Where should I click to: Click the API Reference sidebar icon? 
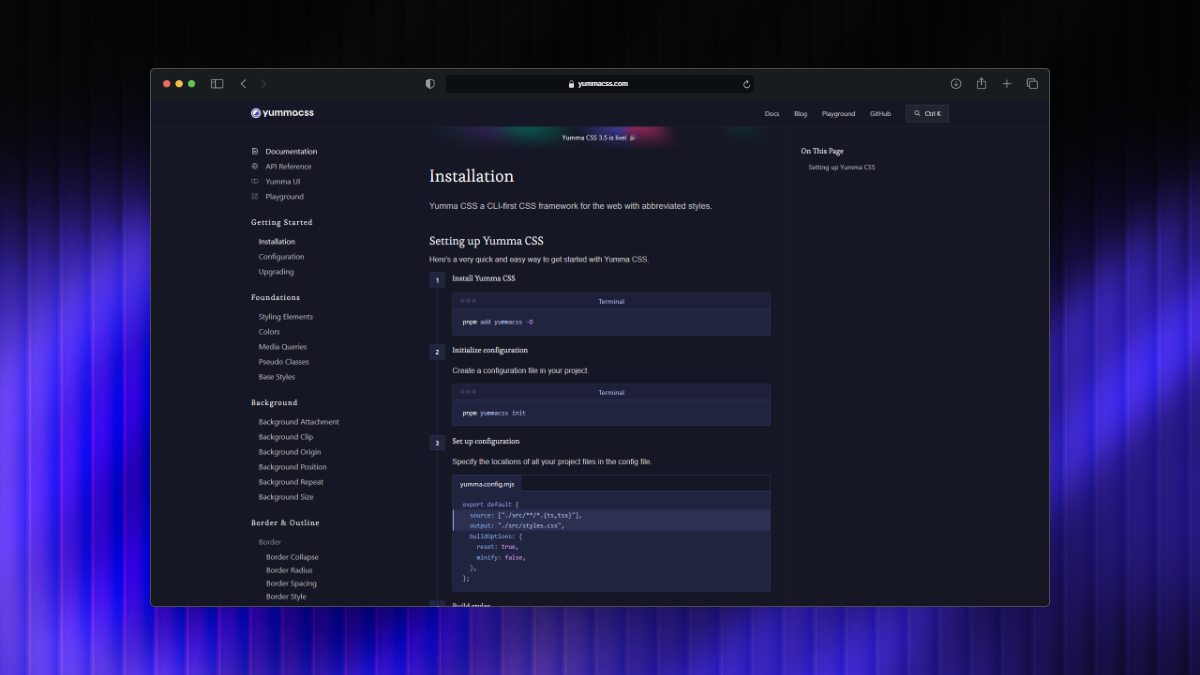click(255, 167)
